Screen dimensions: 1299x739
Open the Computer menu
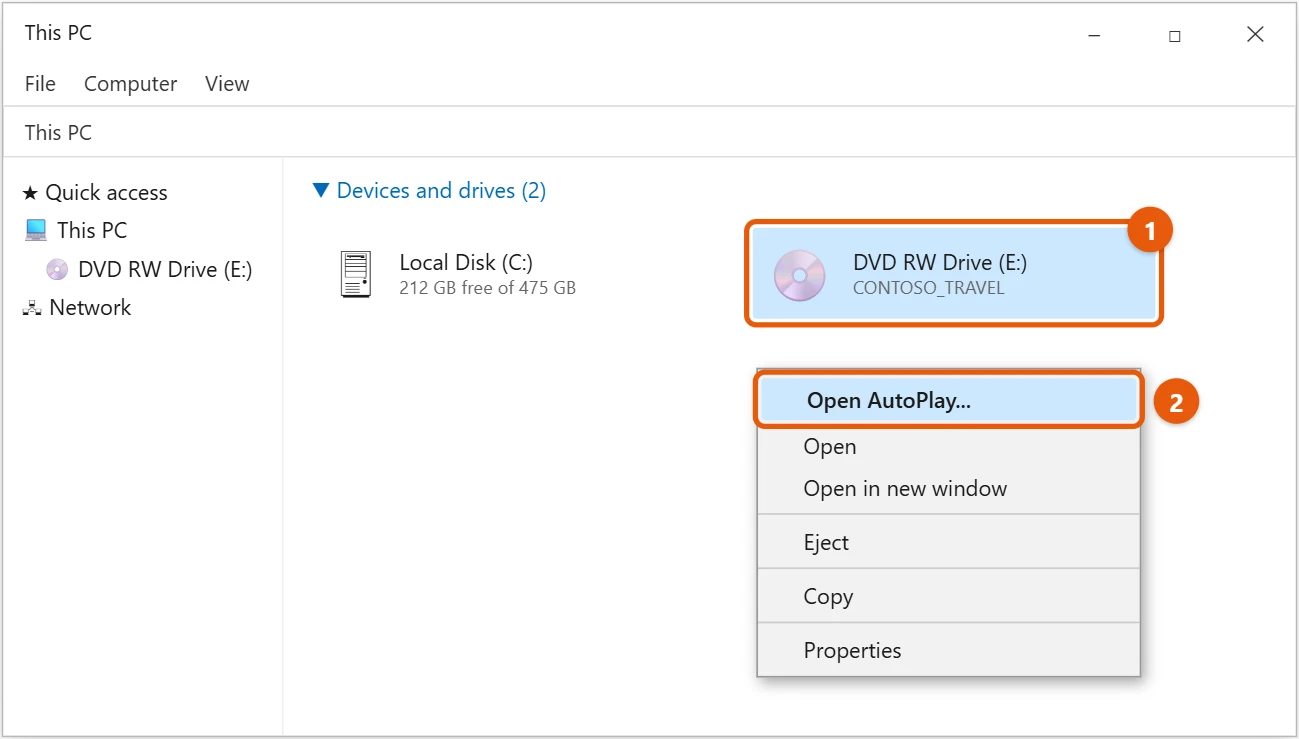point(130,84)
